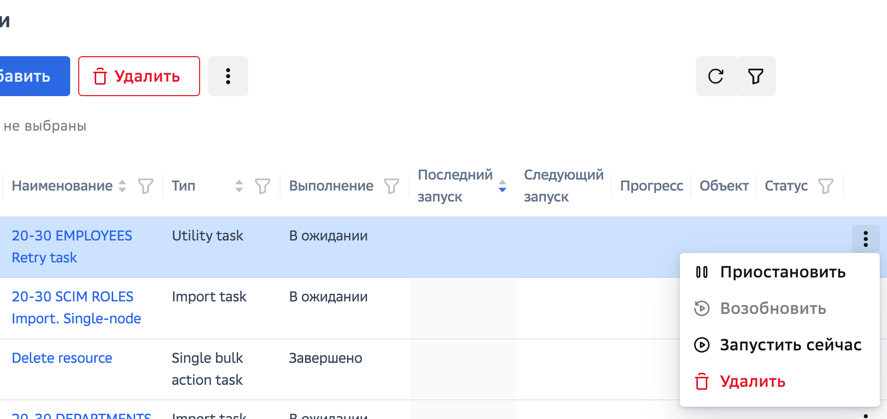Click the Следующий запуск column header
This screenshot has width=887, height=419.
(564, 186)
